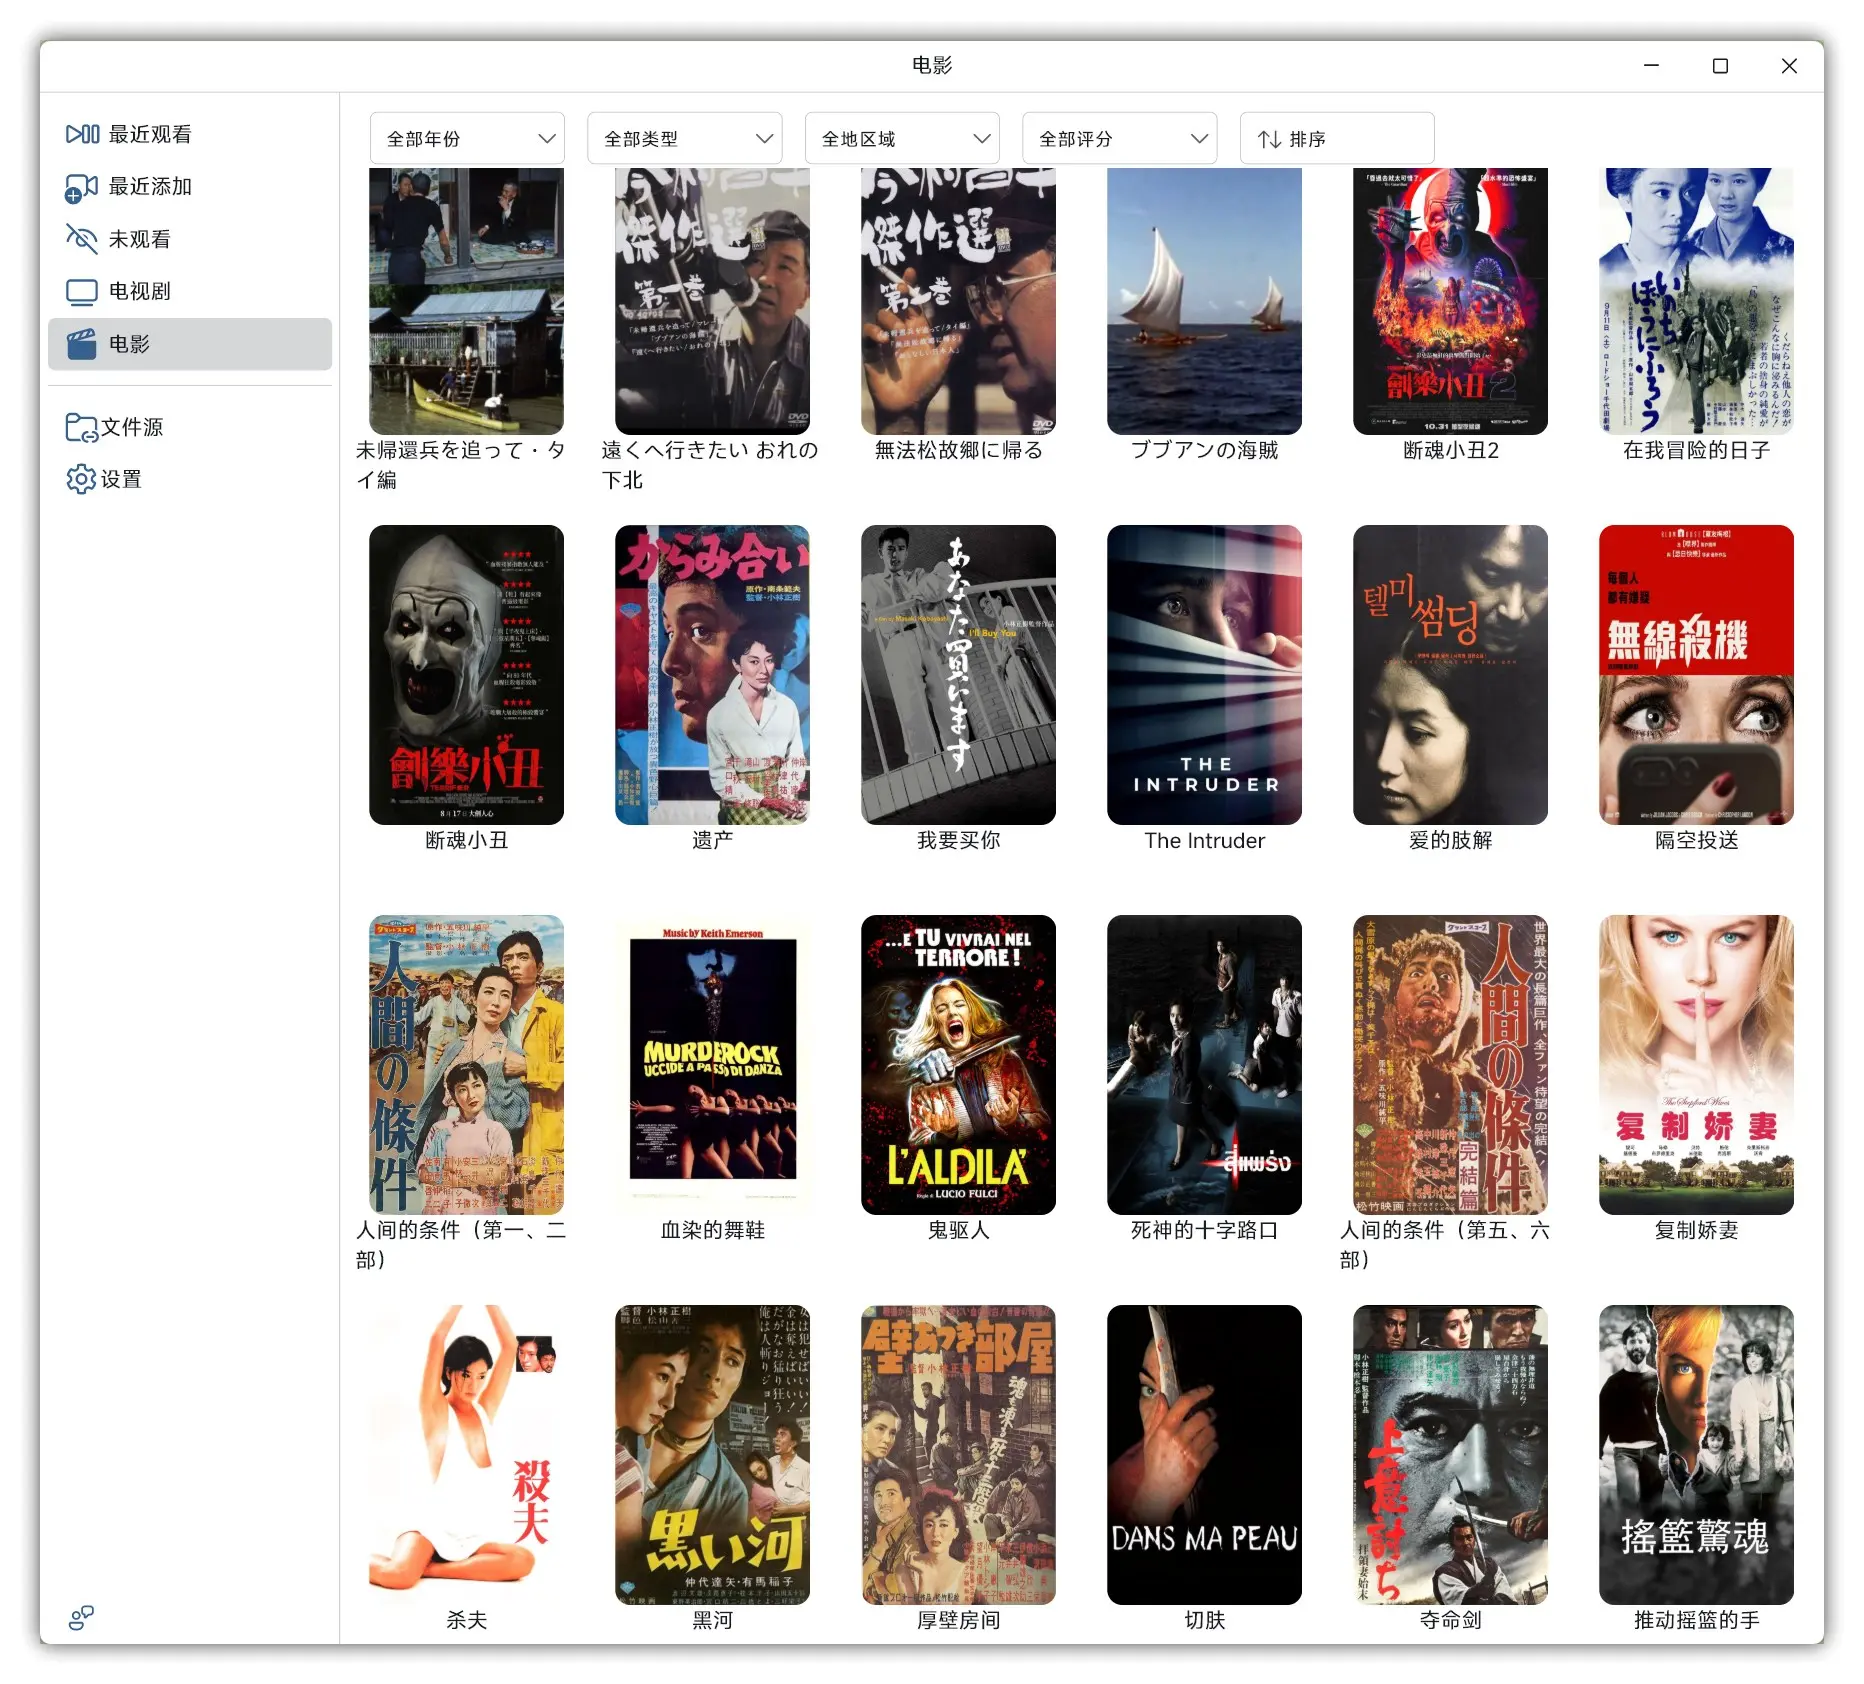This screenshot has width=1864, height=1684.
Task: Open the 推动摇篮的手 poster
Action: click(1696, 1455)
